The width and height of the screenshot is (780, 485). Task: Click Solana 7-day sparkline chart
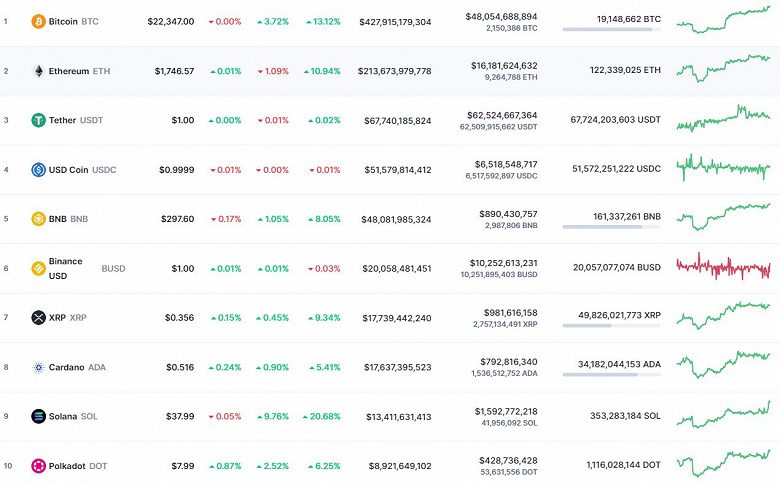pos(723,415)
